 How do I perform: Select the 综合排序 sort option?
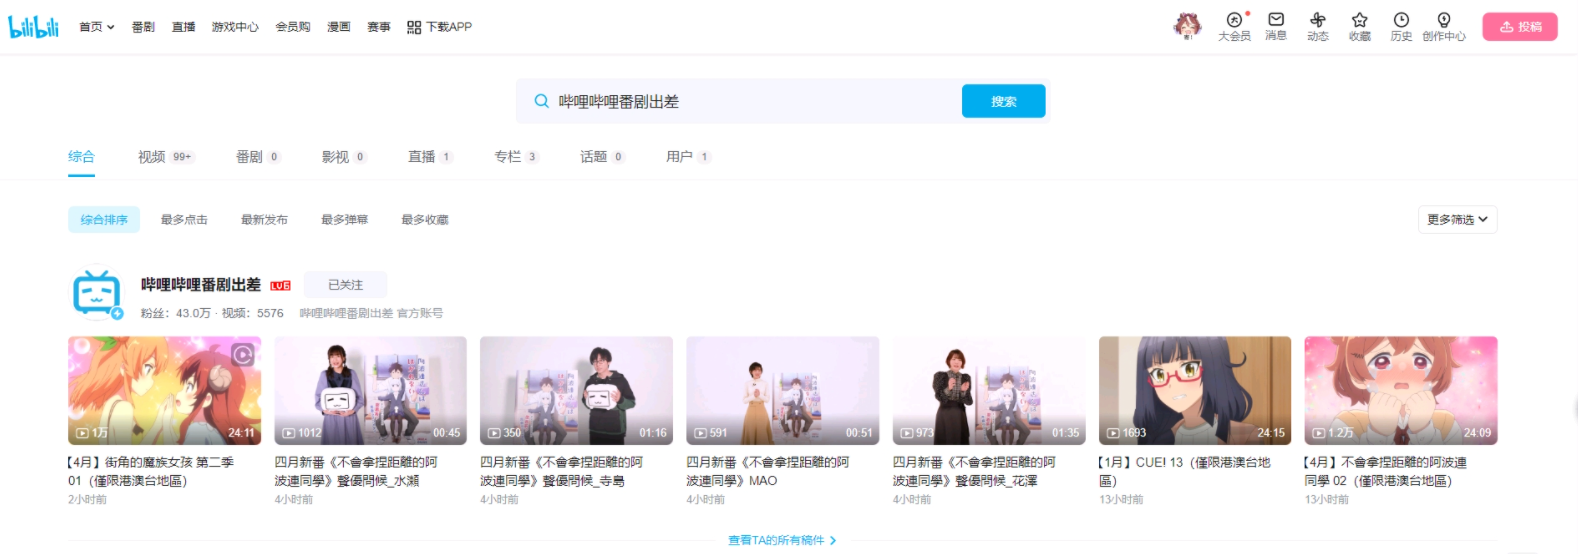104,220
